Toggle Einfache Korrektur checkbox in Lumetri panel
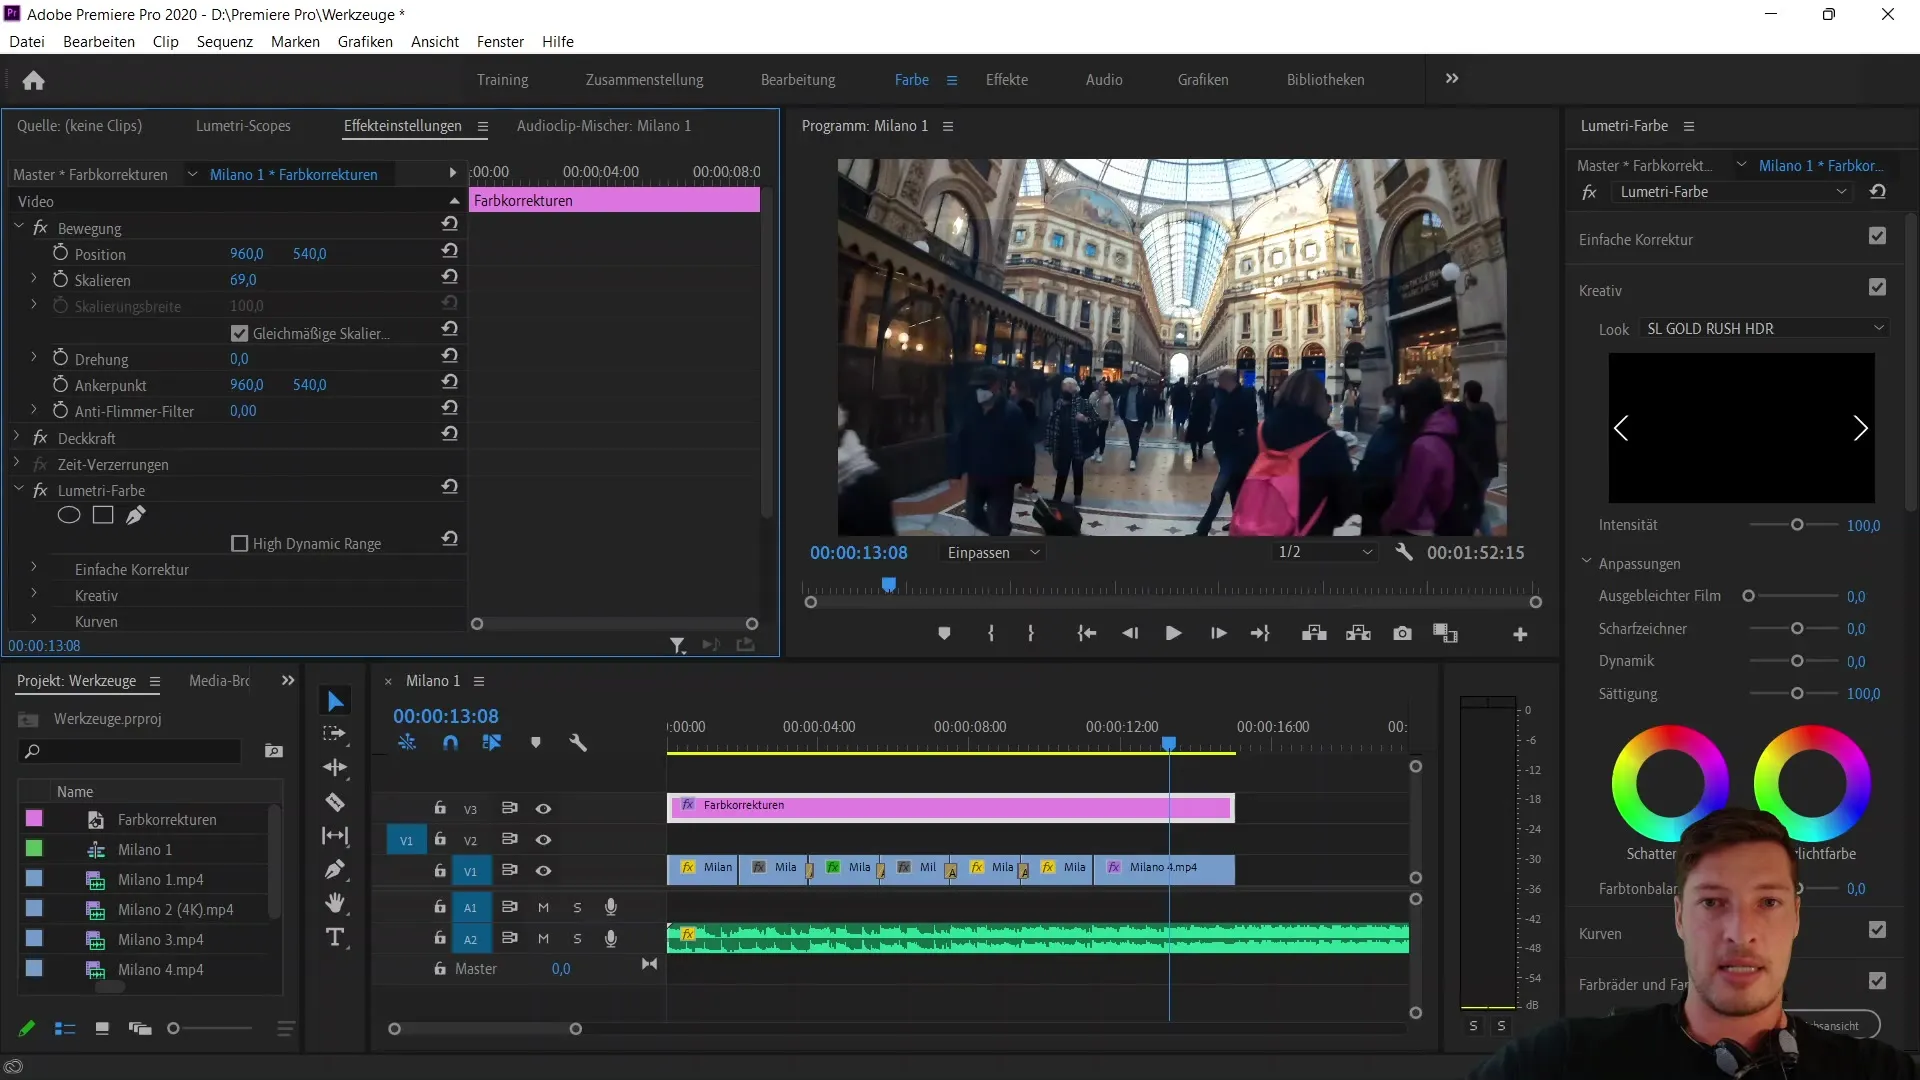The height and width of the screenshot is (1080, 1920). tap(1877, 236)
